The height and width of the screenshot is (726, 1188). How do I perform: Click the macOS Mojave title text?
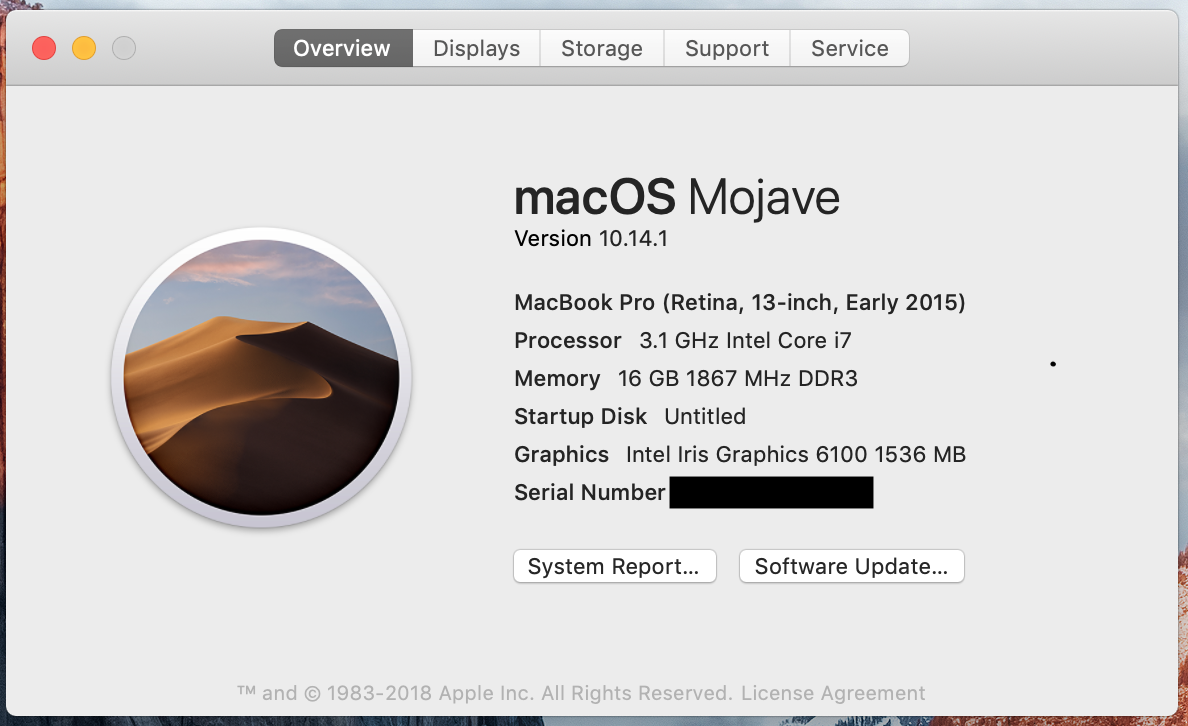[676, 197]
